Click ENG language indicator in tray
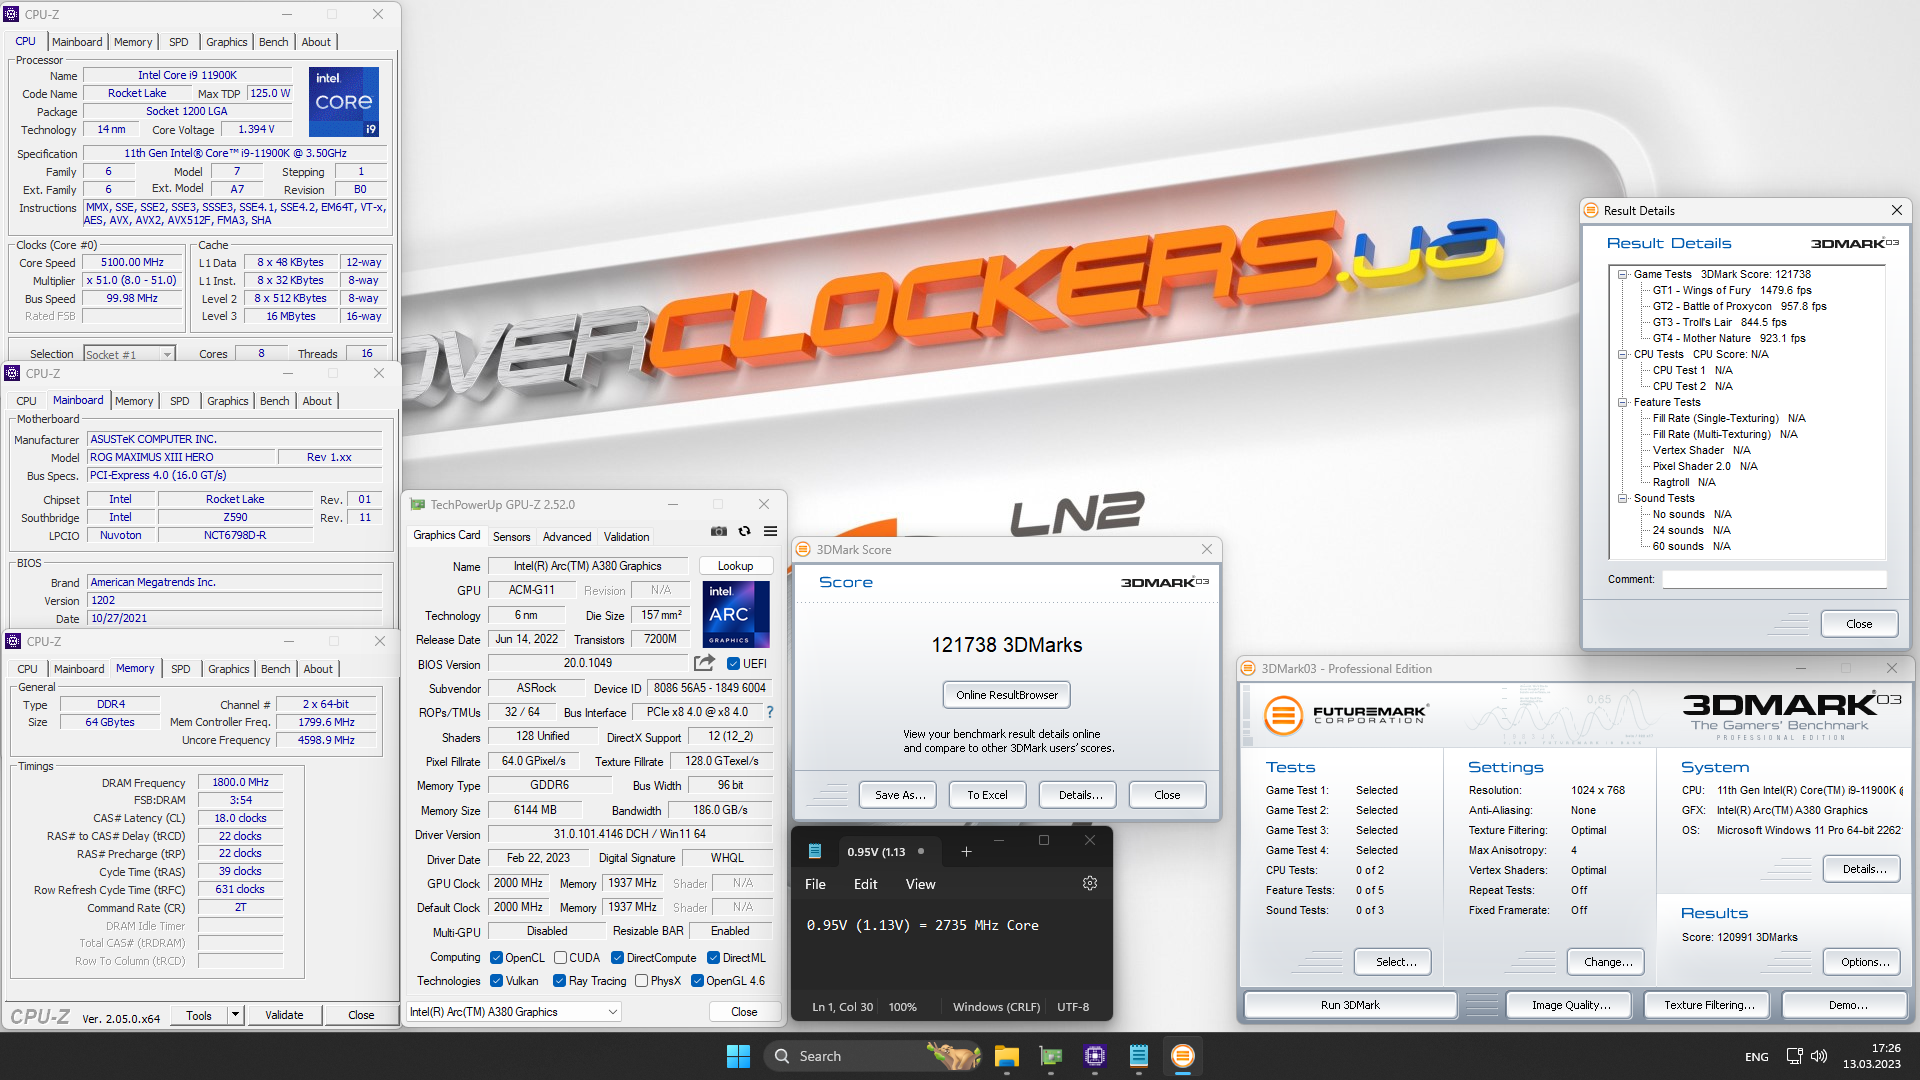 coord(1756,1056)
